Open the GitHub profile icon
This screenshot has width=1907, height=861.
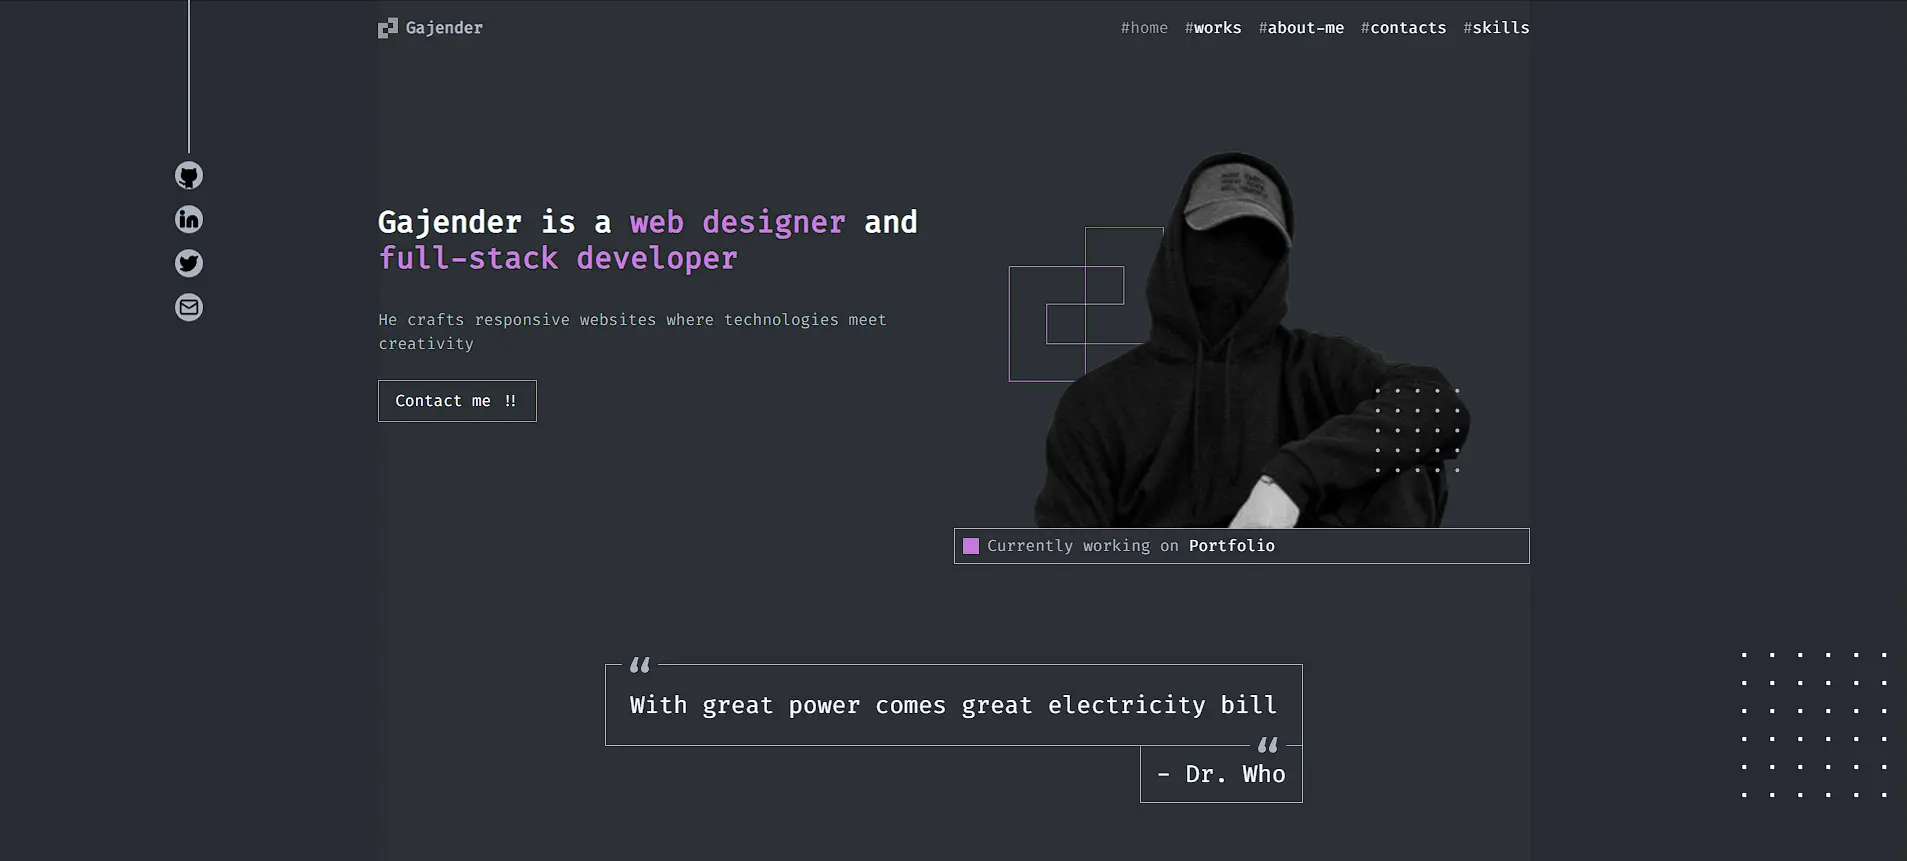coord(189,176)
